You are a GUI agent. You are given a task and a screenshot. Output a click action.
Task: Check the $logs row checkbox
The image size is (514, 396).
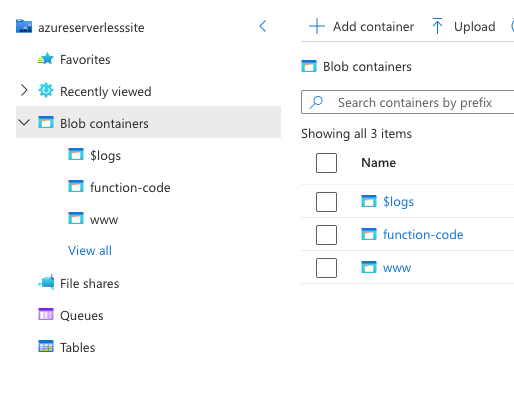[326, 202]
